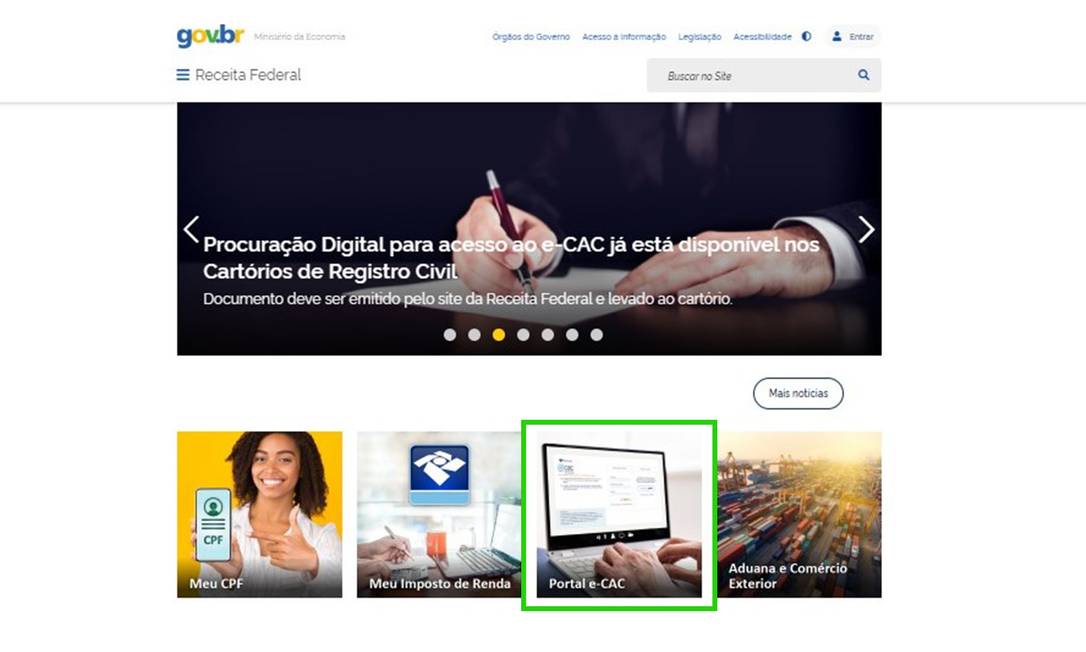Select the first carousel dot
The image size is (1086, 652).
pos(449,335)
